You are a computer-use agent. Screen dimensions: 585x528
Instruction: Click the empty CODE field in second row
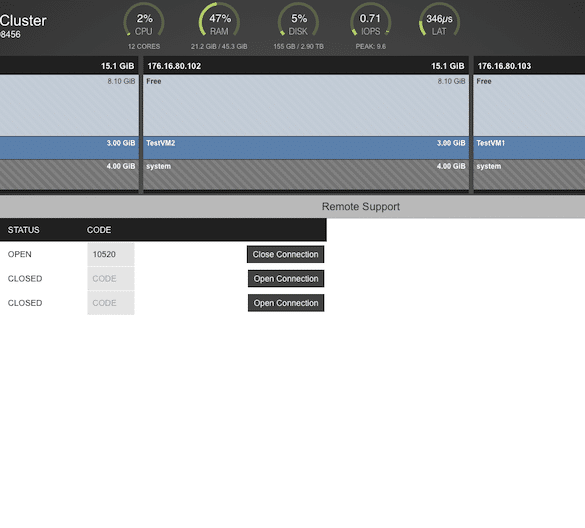pyautogui.click(x=111, y=279)
